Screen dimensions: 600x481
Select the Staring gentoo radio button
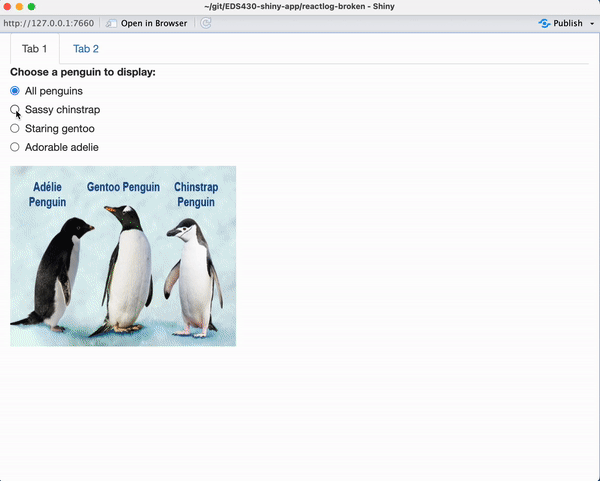(15, 128)
